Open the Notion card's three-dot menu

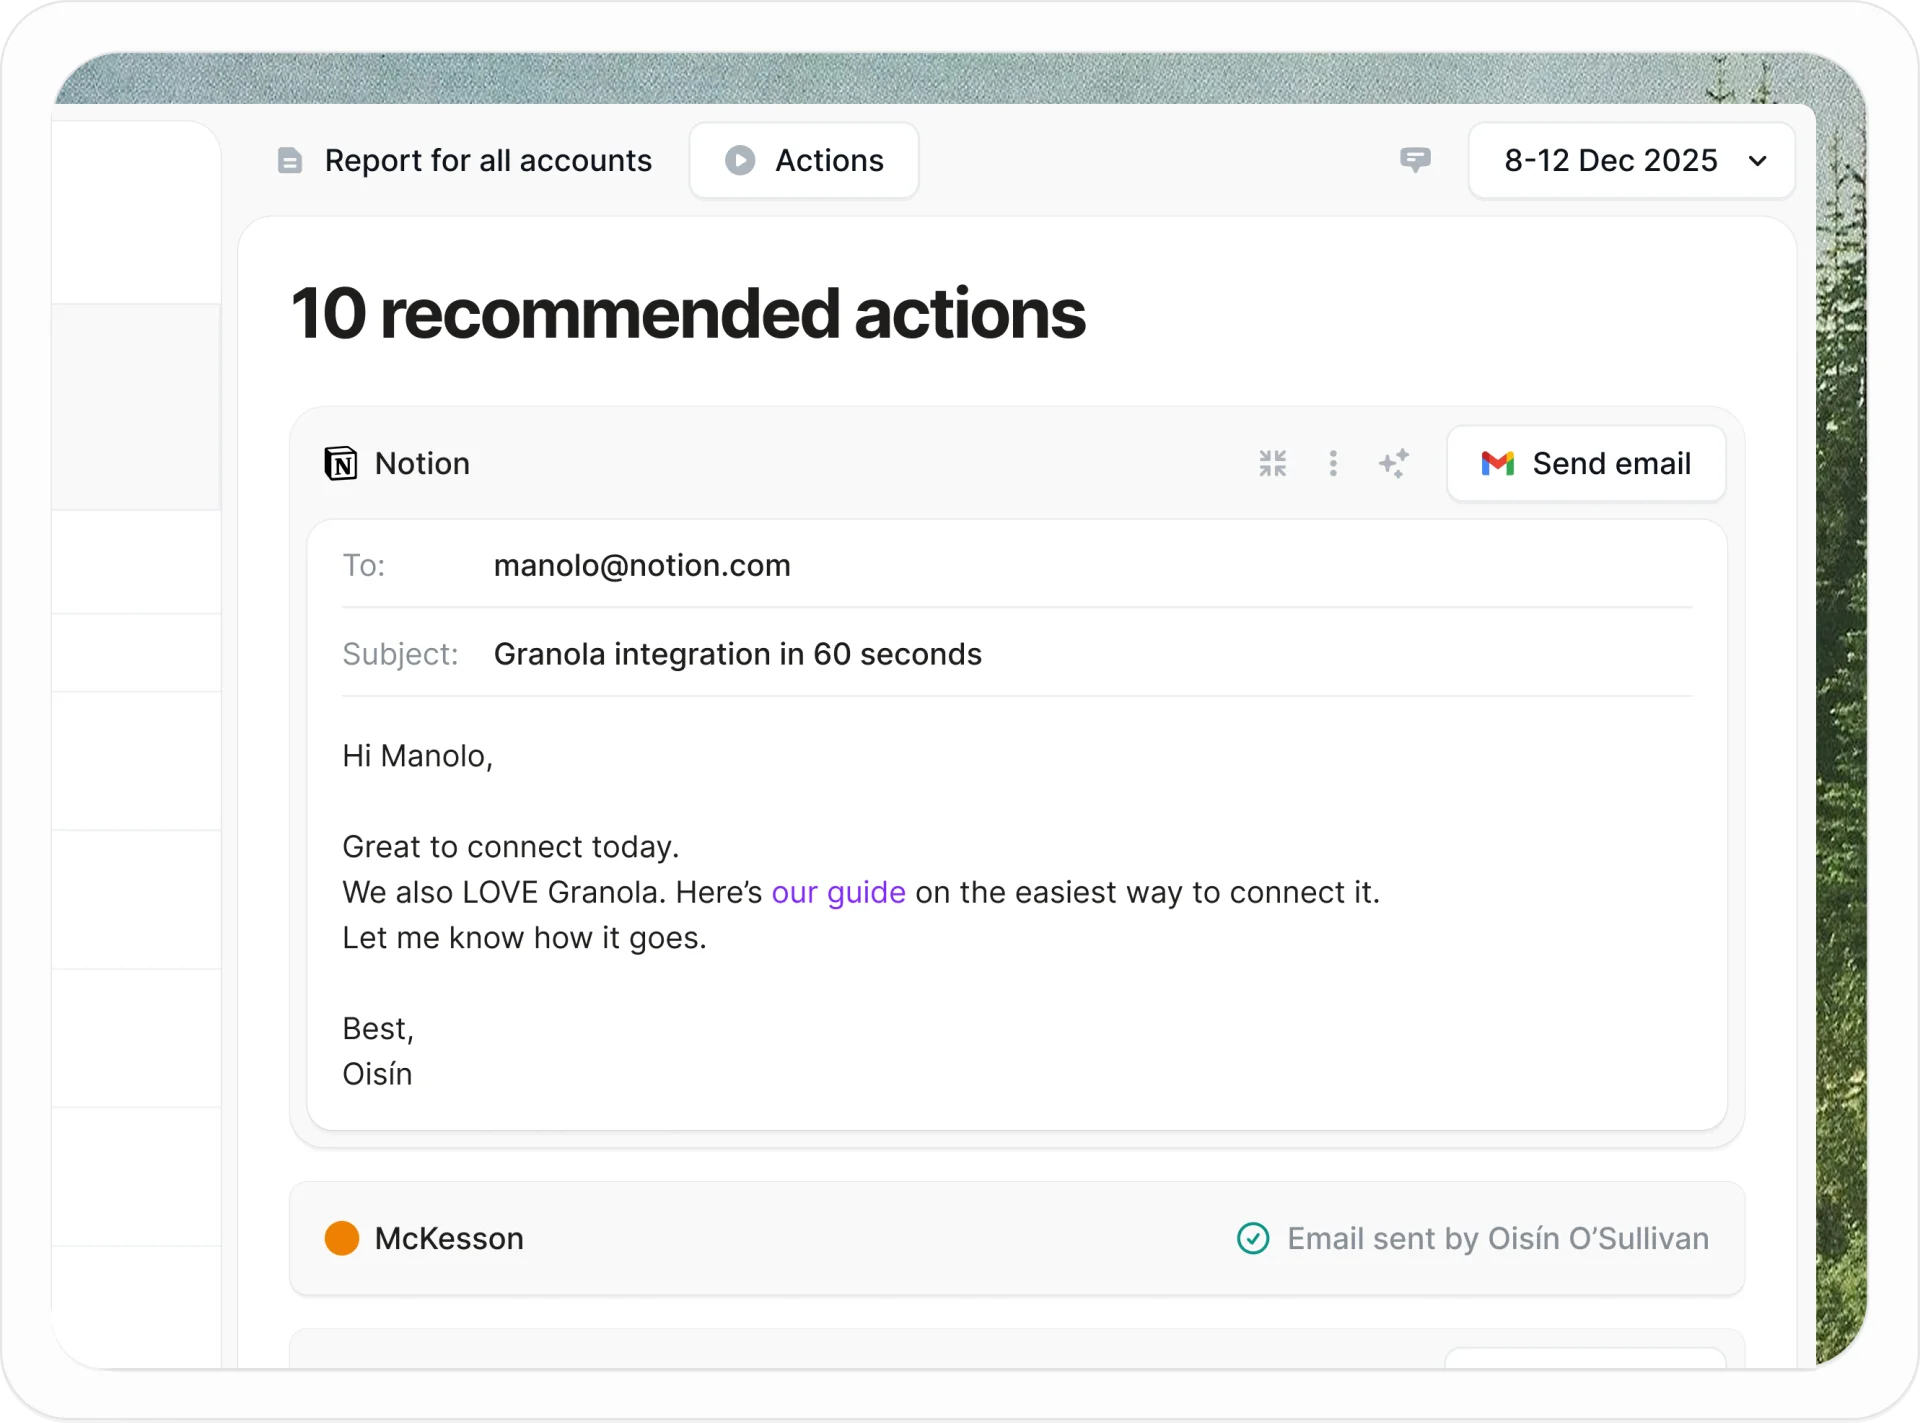coord(1333,463)
